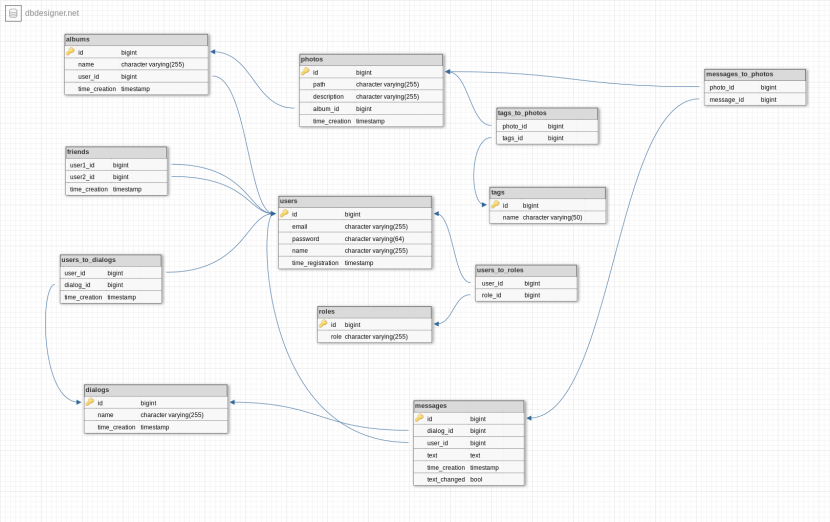Click the dialogs table primary key icon

[90, 402]
